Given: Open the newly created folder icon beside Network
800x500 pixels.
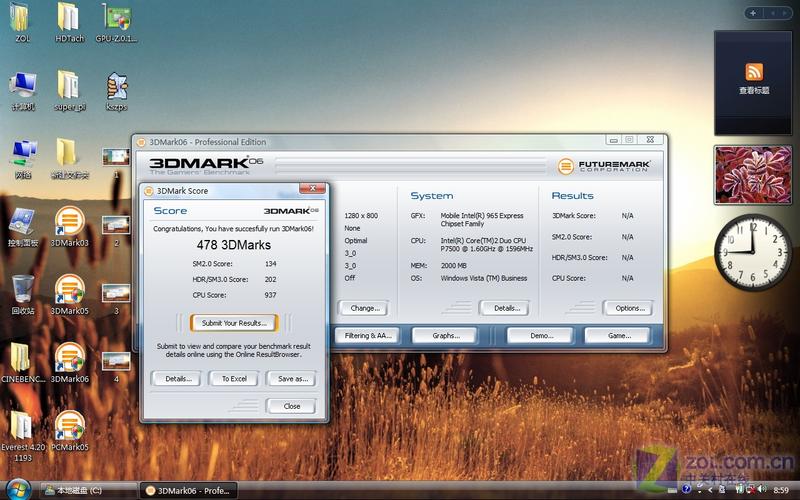Looking at the screenshot, I should [70, 159].
